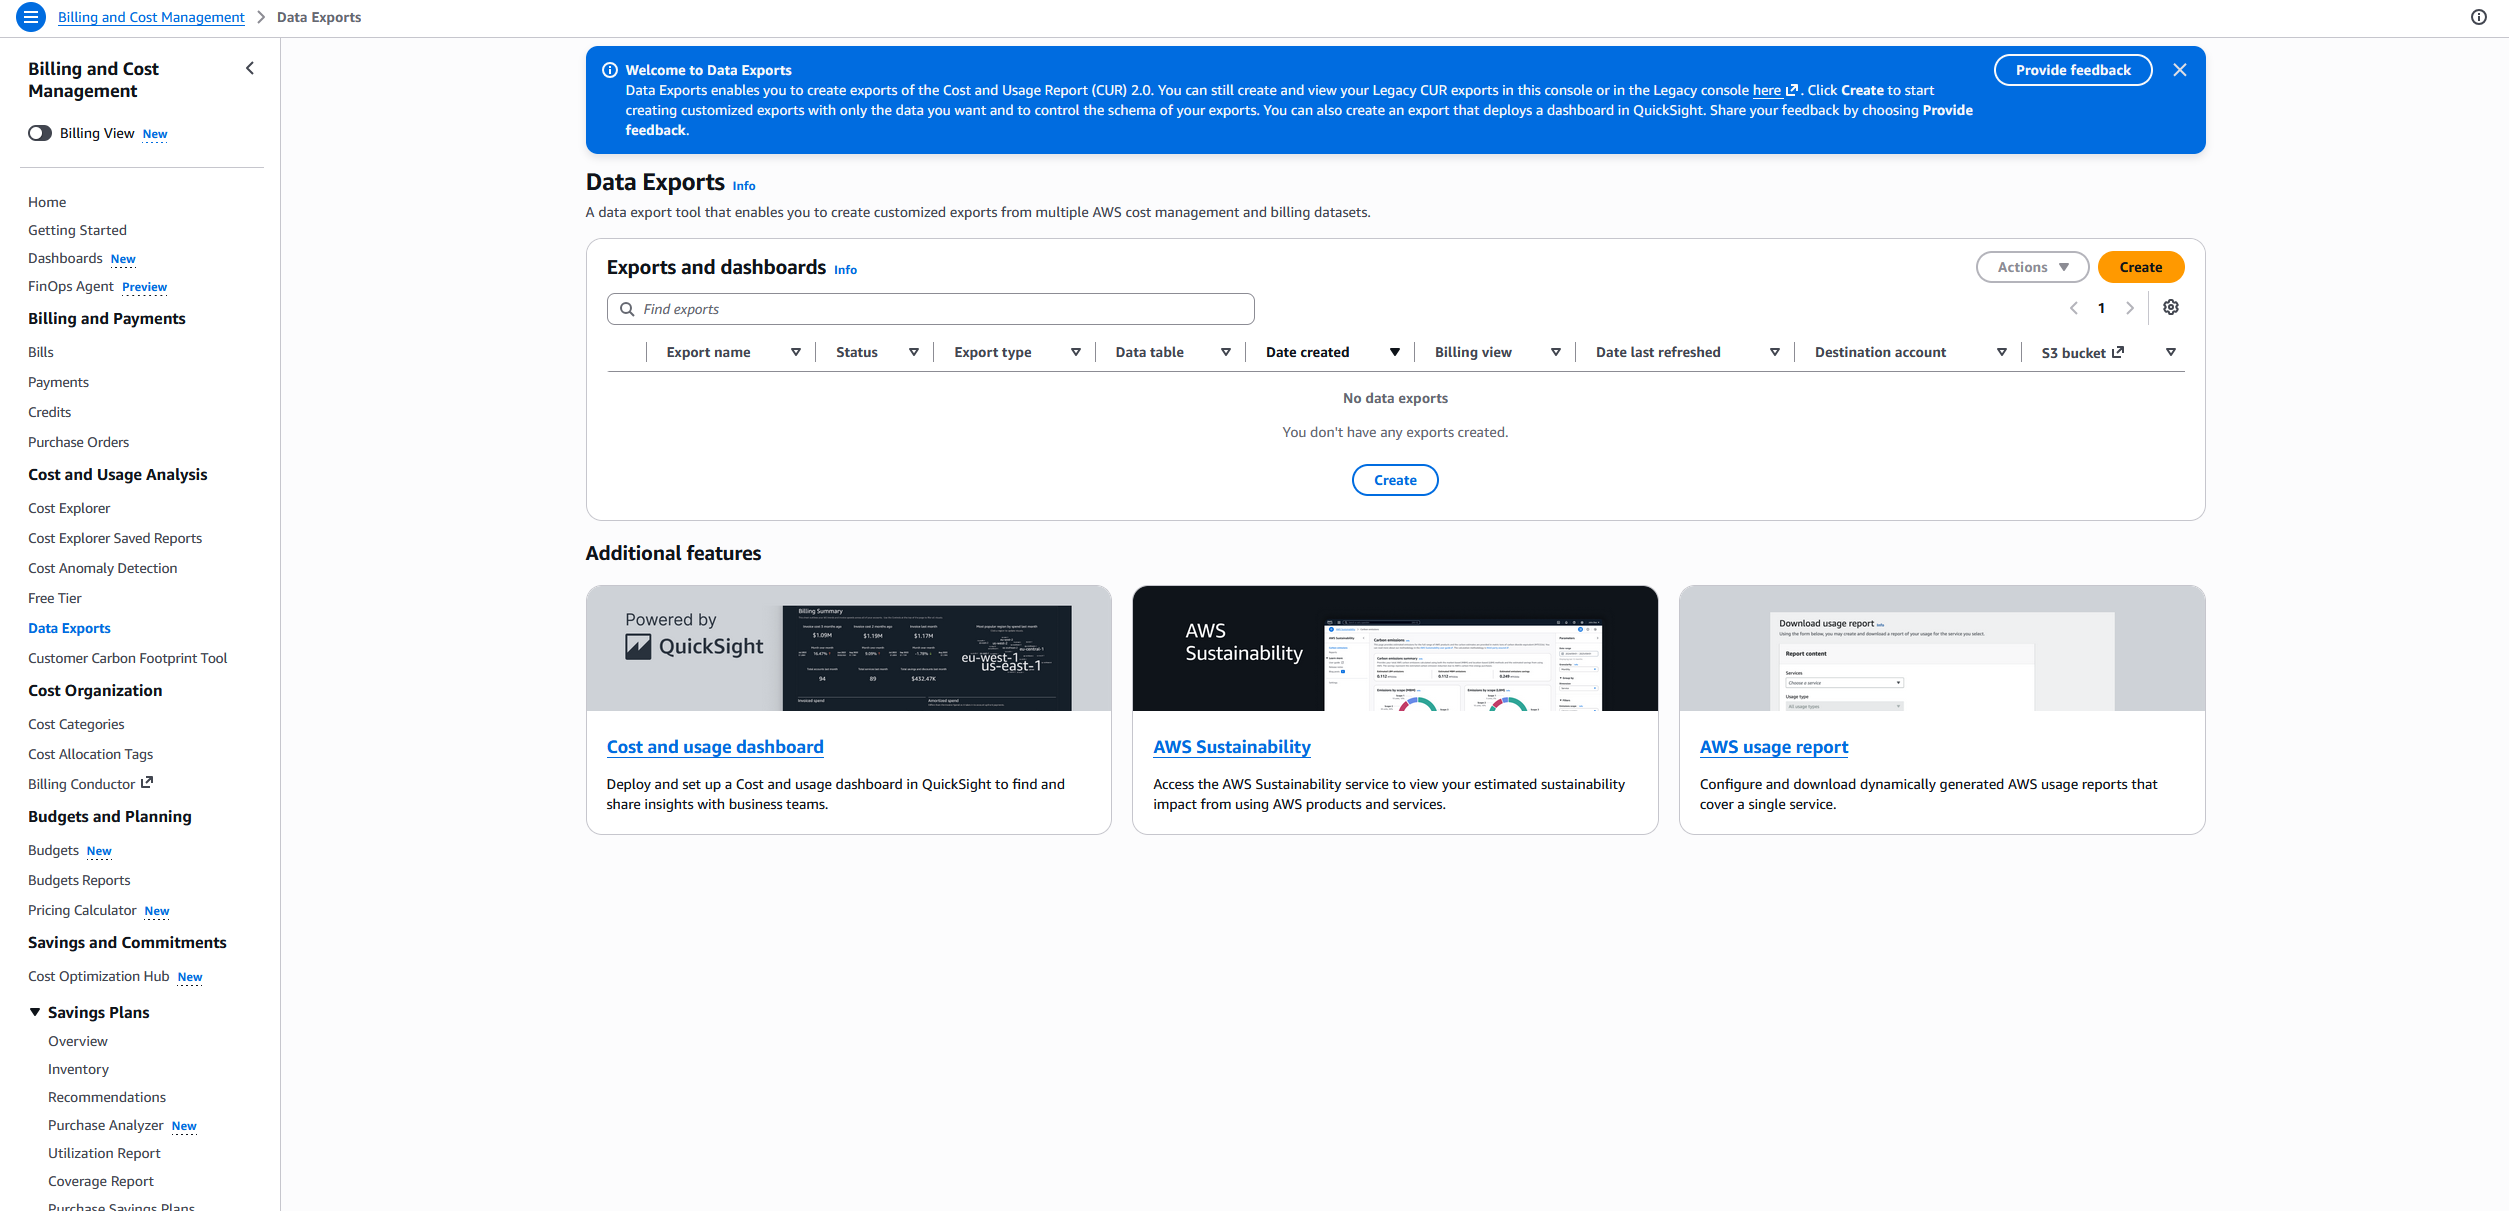Open Pricing Calculator in the sidebar
Screen dimensions: 2509x1211
(82, 910)
